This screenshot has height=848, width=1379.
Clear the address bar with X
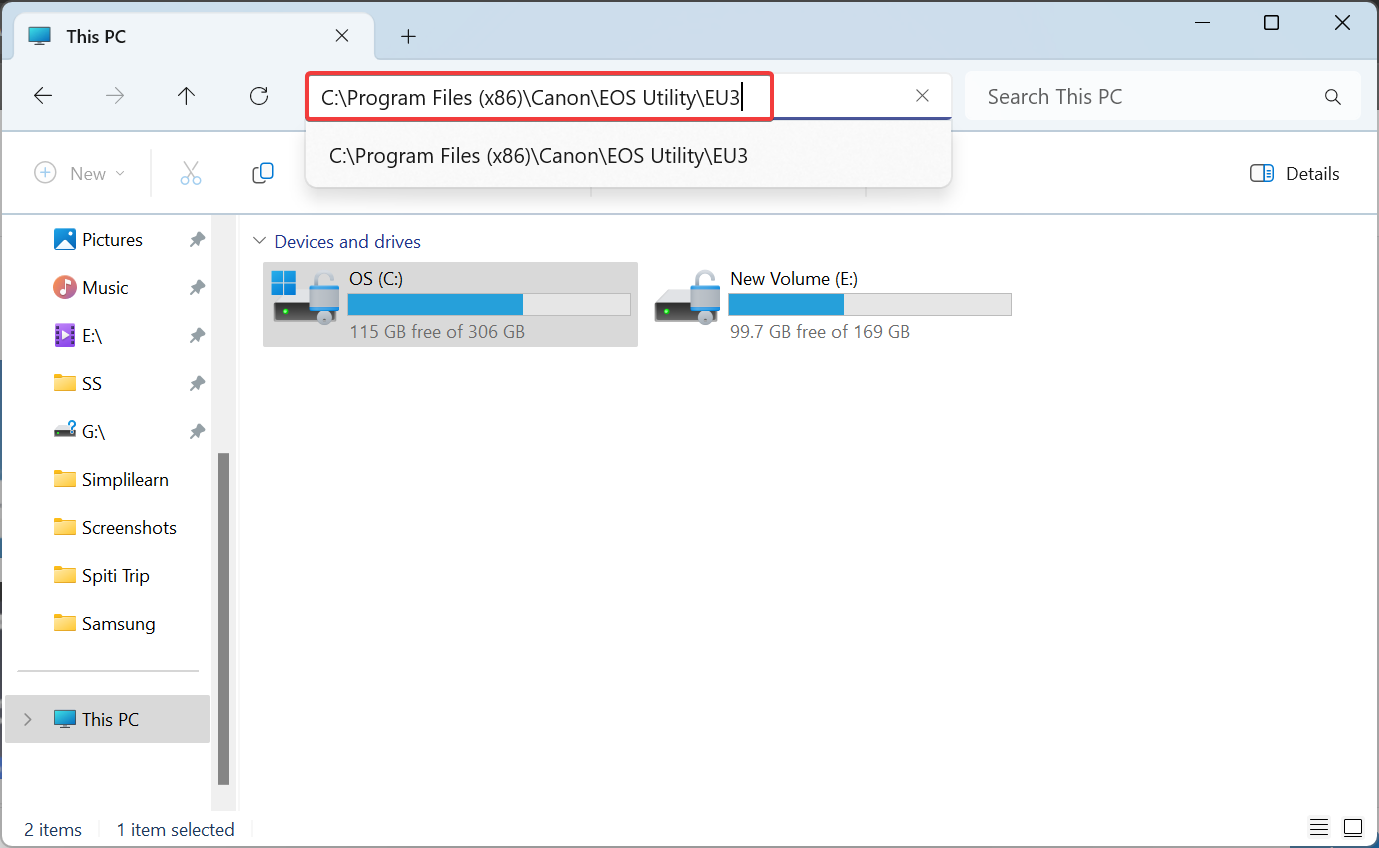coord(922,96)
